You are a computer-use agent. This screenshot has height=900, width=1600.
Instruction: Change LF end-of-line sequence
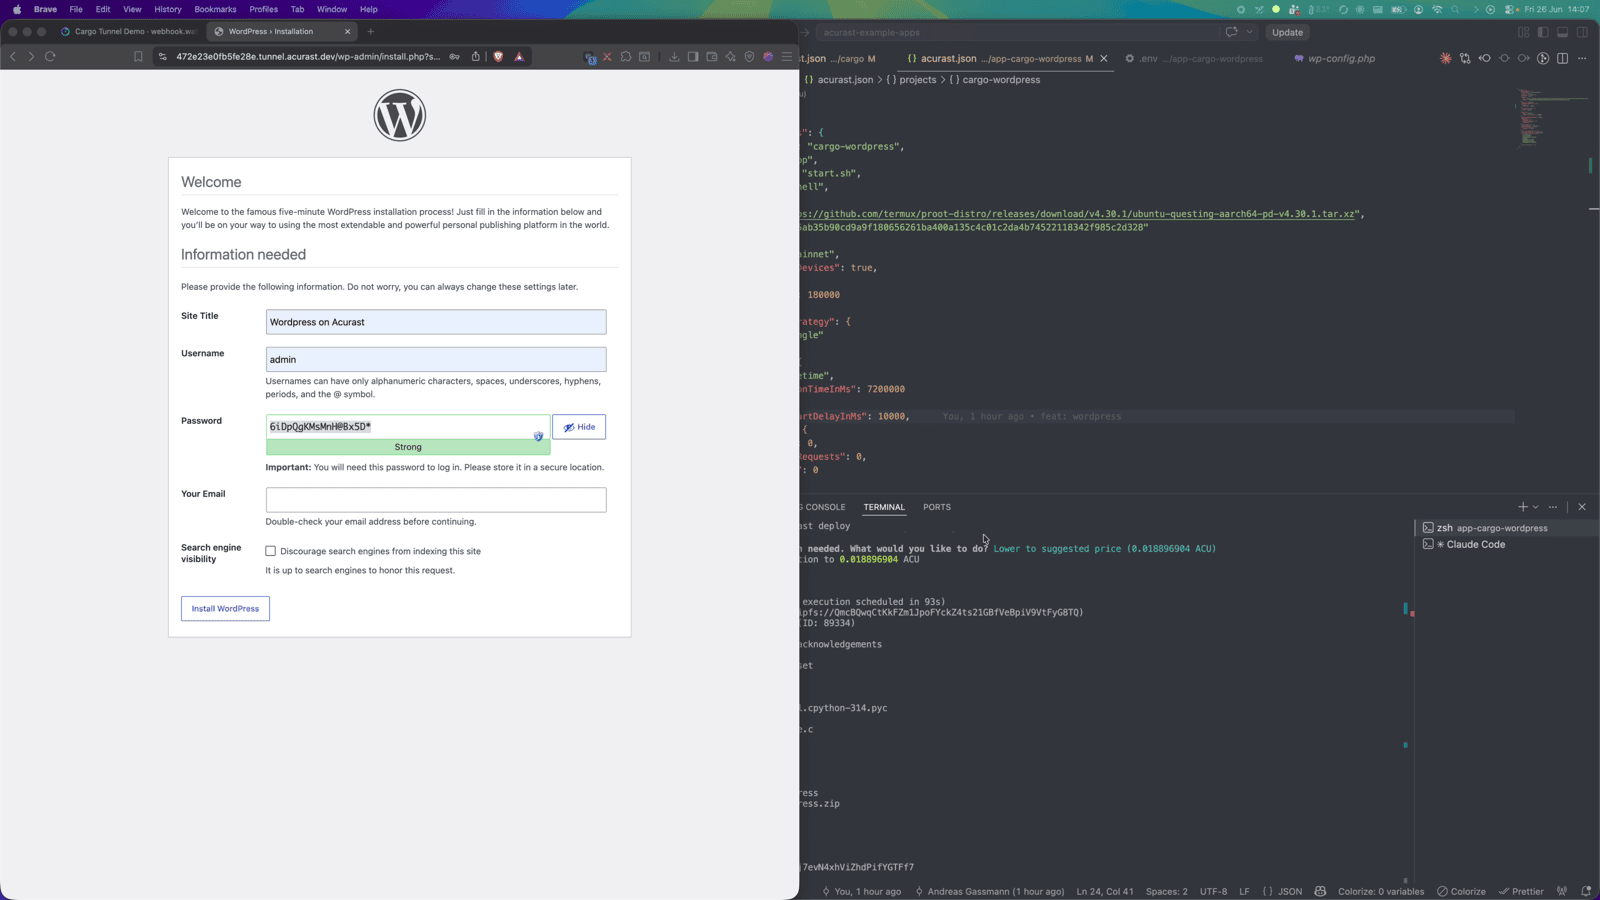pyautogui.click(x=1244, y=891)
